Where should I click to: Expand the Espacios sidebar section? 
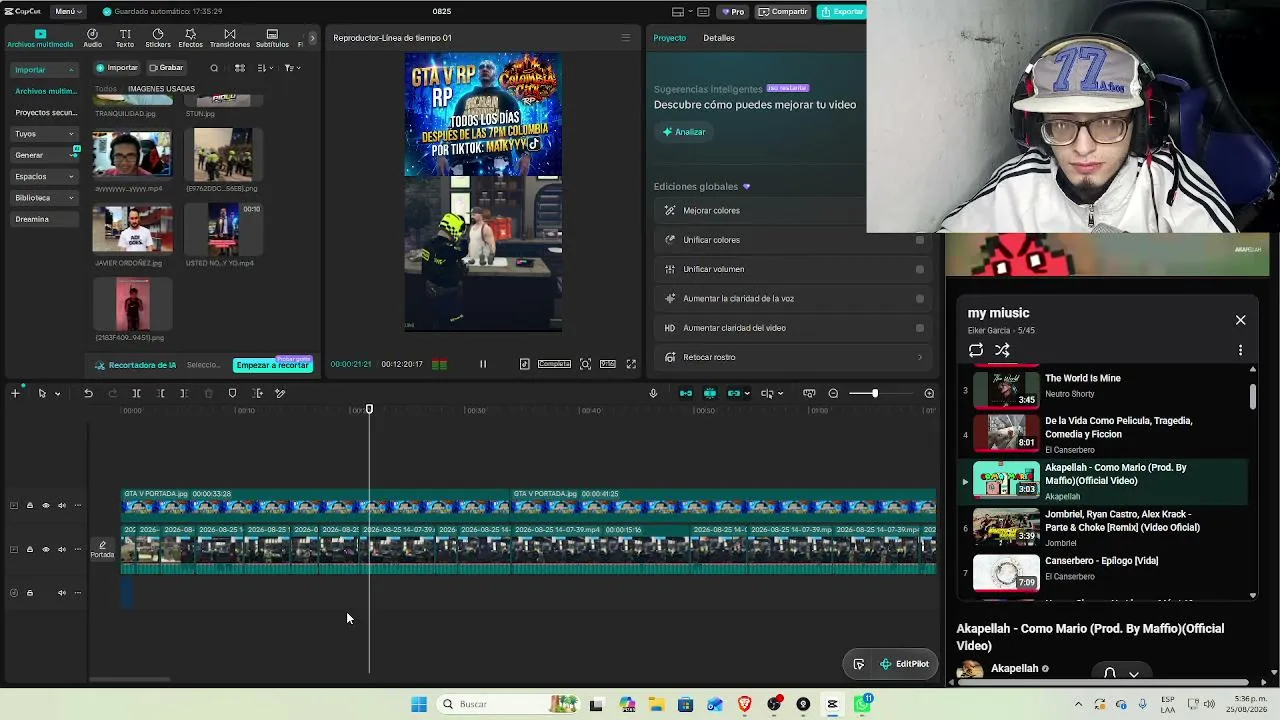tap(71, 176)
